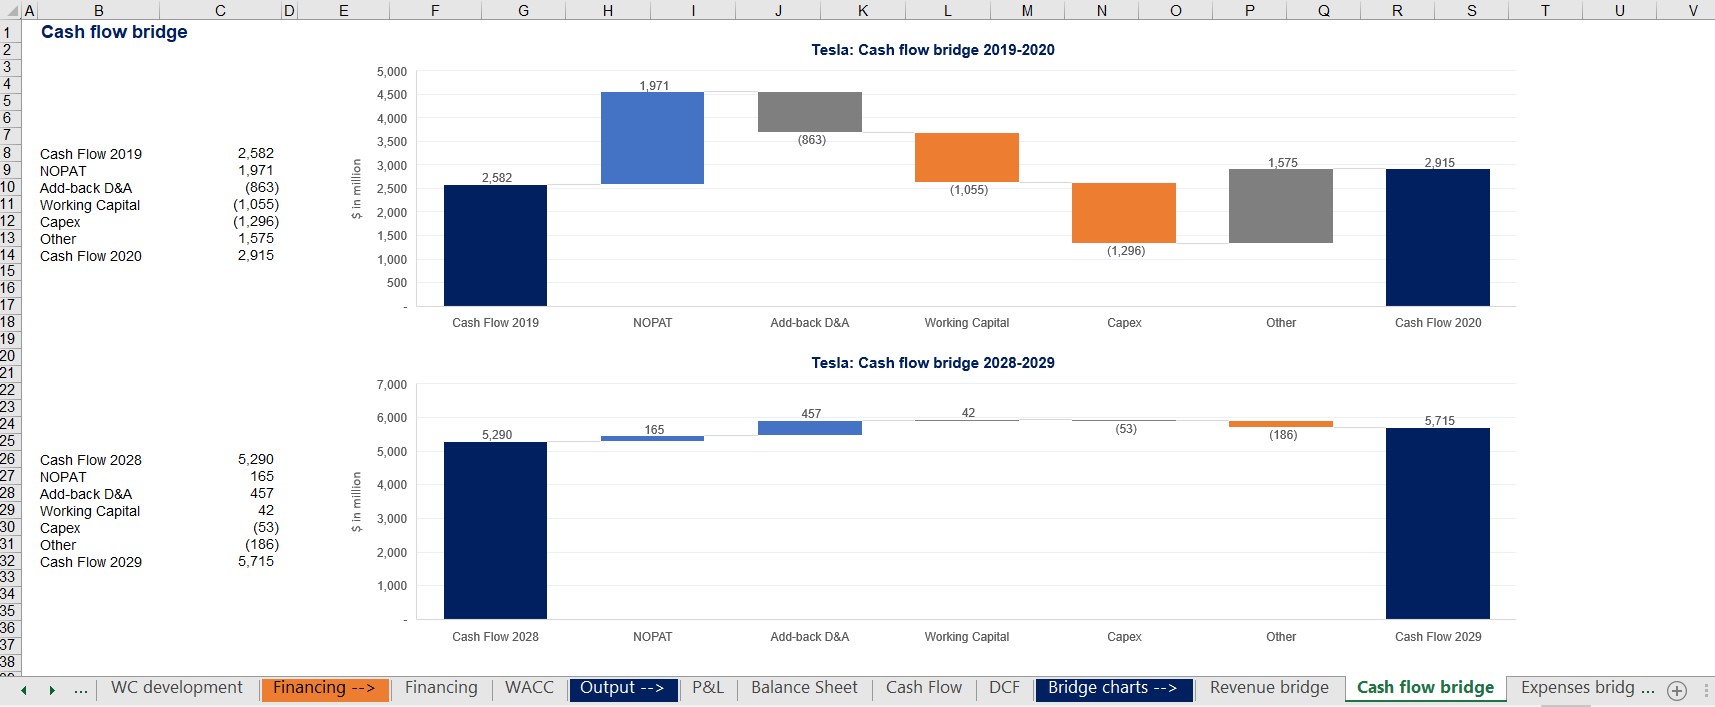Screen dimensions: 1715x707
Task: Open the Output --> divider tab
Action: 622,688
